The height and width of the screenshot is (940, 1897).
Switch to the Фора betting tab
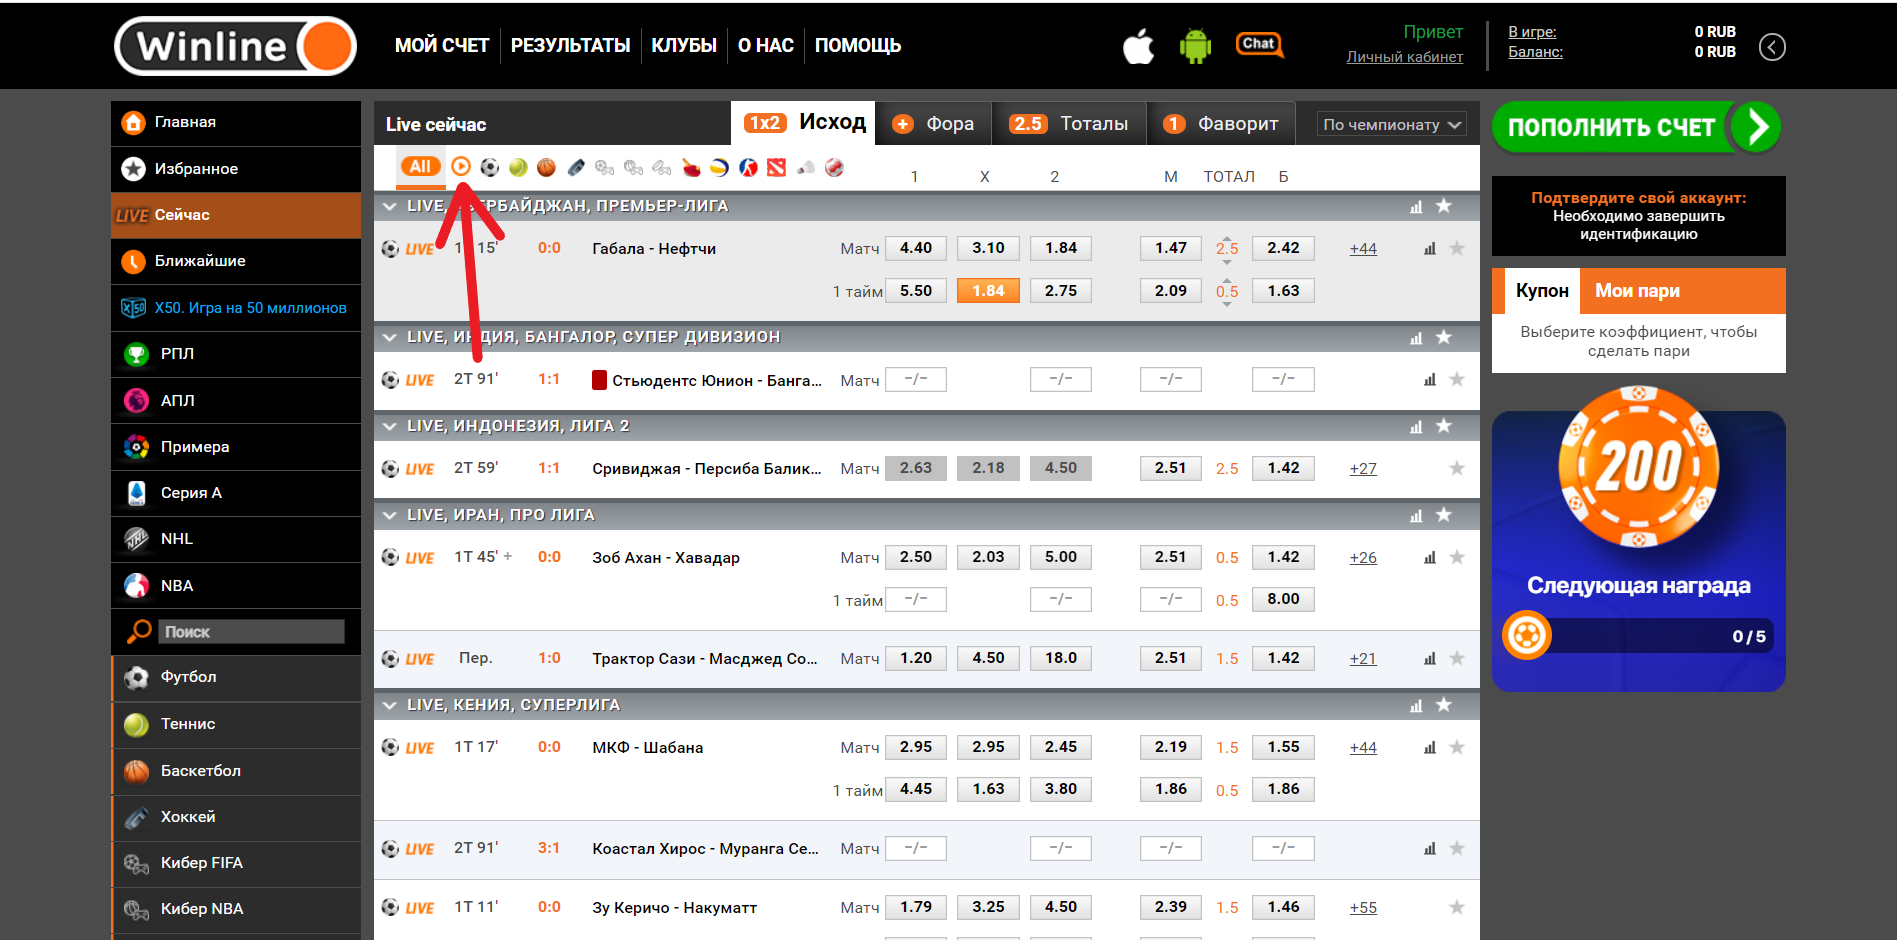tap(933, 124)
